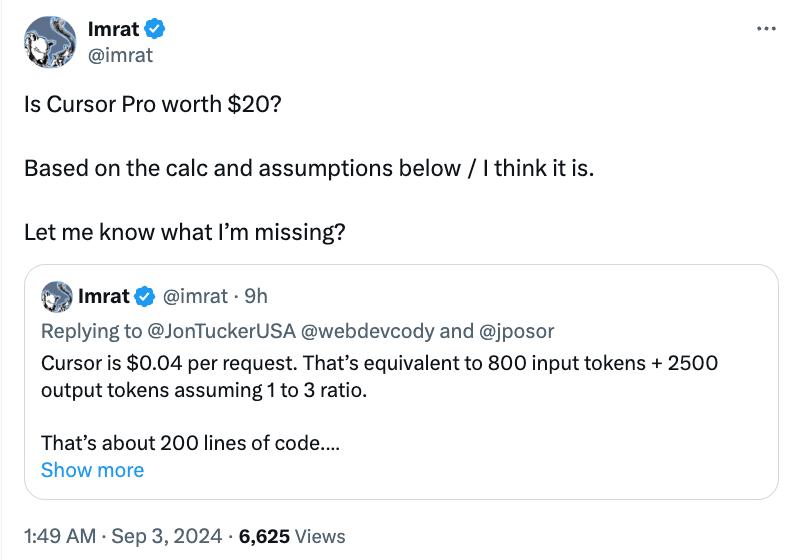The height and width of the screenshot is (560, 798).
Task: Click the small avatar in quoted tweet
Action: click(56, 296)
